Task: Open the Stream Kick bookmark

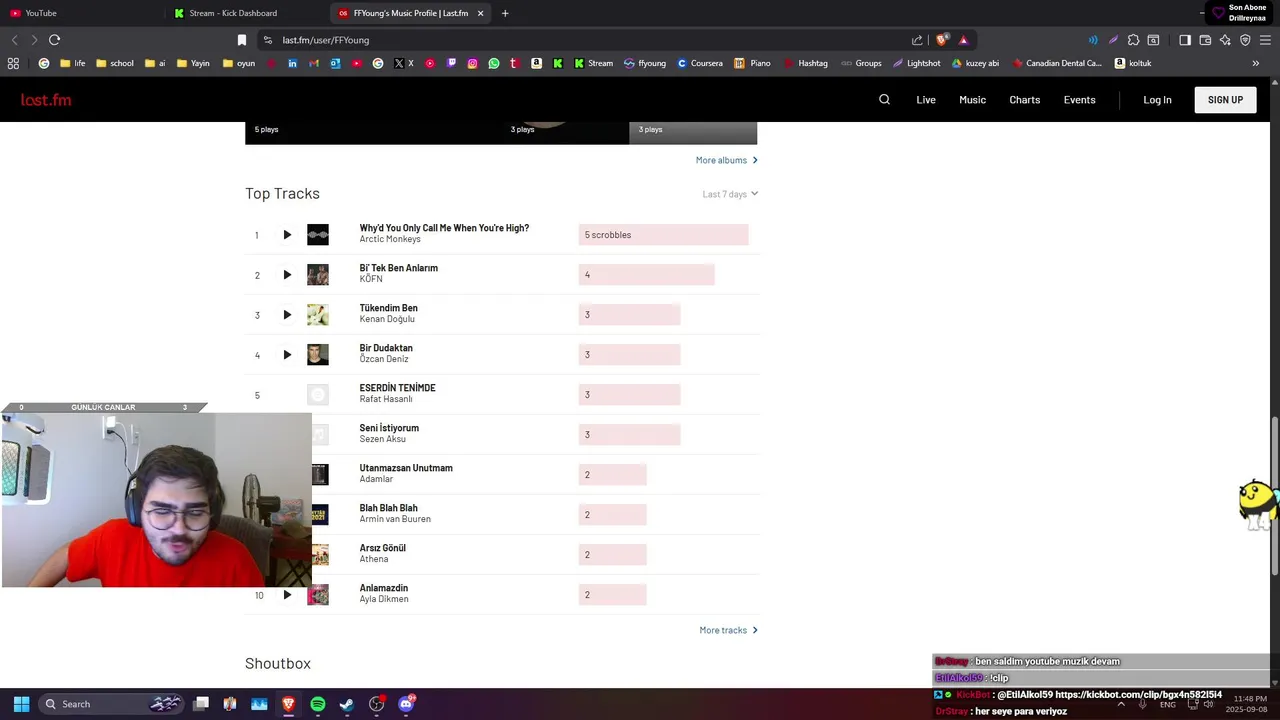Action: pyautogui.click(x=594, y=63)
